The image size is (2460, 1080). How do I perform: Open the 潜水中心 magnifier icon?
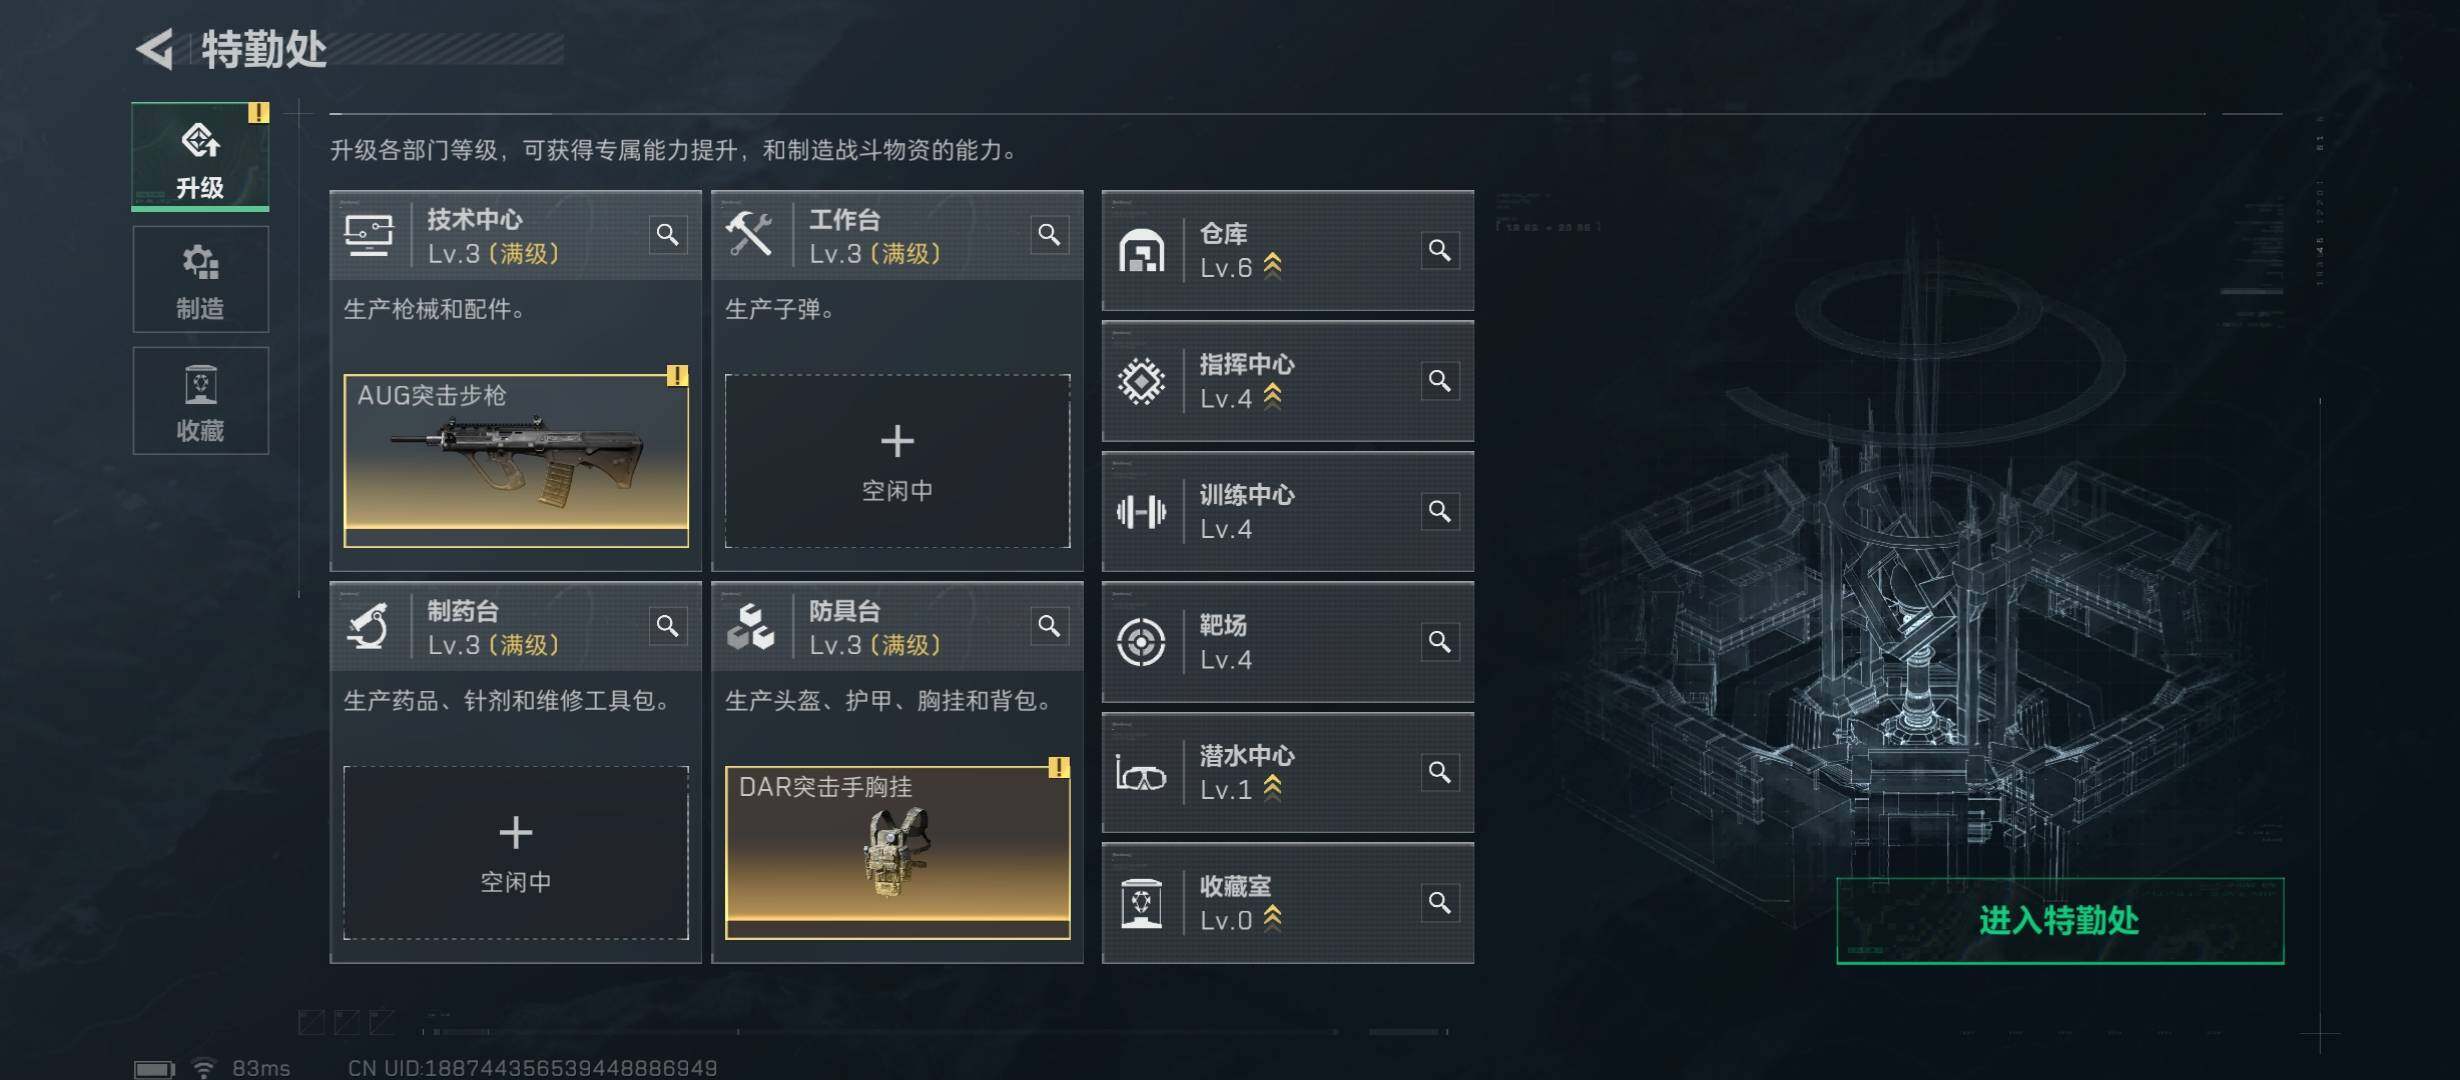[1440, 772]
